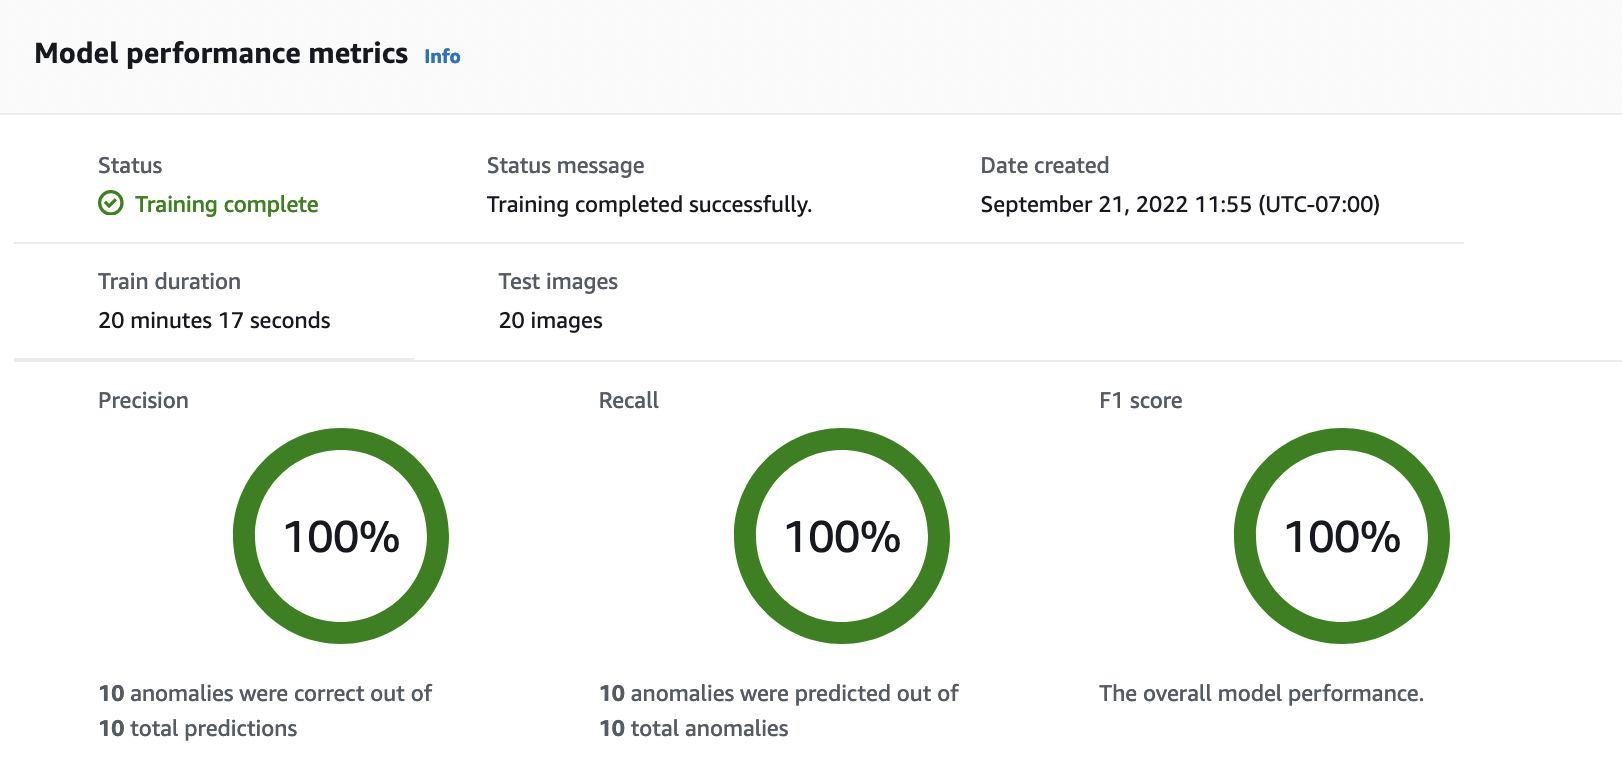
Task: Select the September 21, 2022 11:55 timestamp
Action: tap(1180, 204)
